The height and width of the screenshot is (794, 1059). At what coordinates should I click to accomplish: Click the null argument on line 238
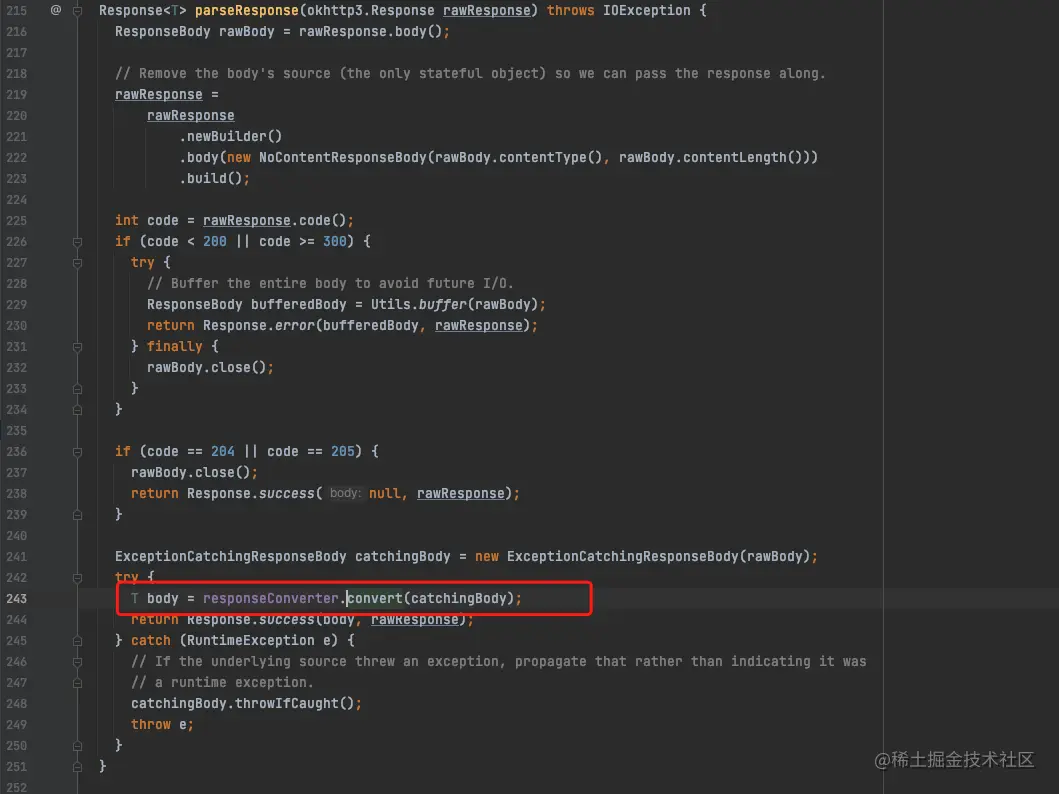[384, 494]
